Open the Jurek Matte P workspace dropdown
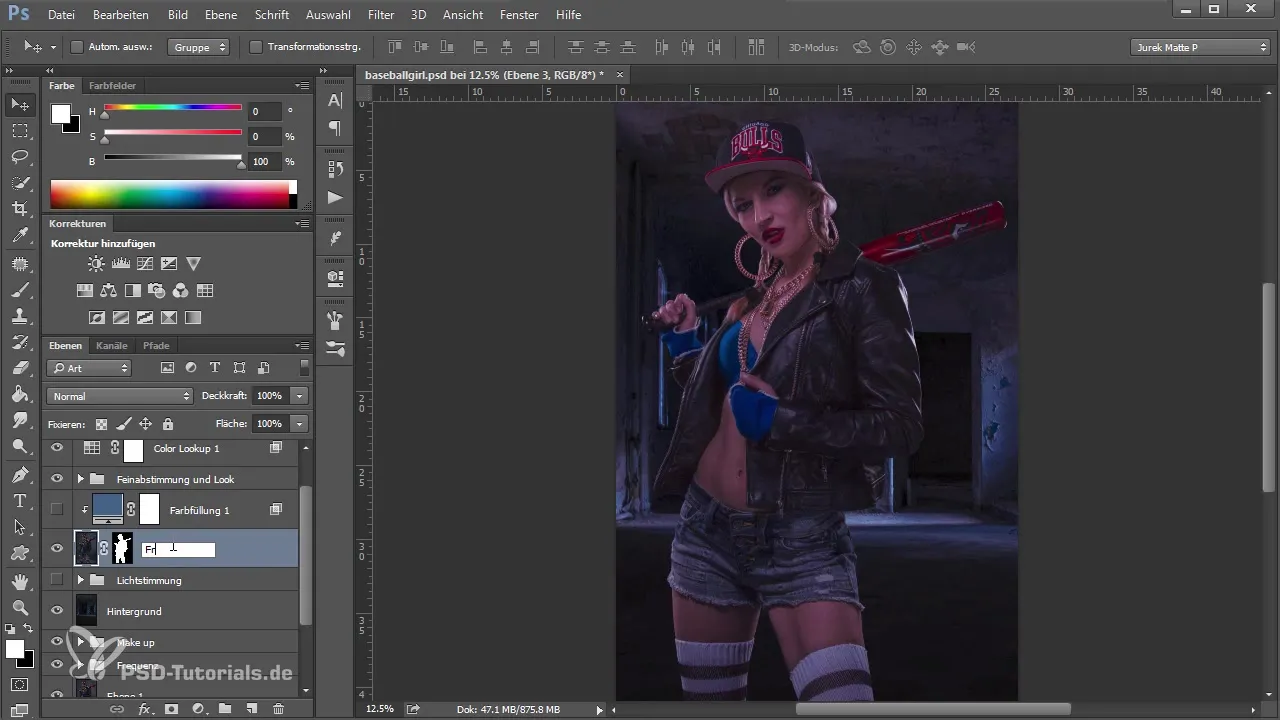Screen dimensions: 1280x720 tap(1200, 47)
